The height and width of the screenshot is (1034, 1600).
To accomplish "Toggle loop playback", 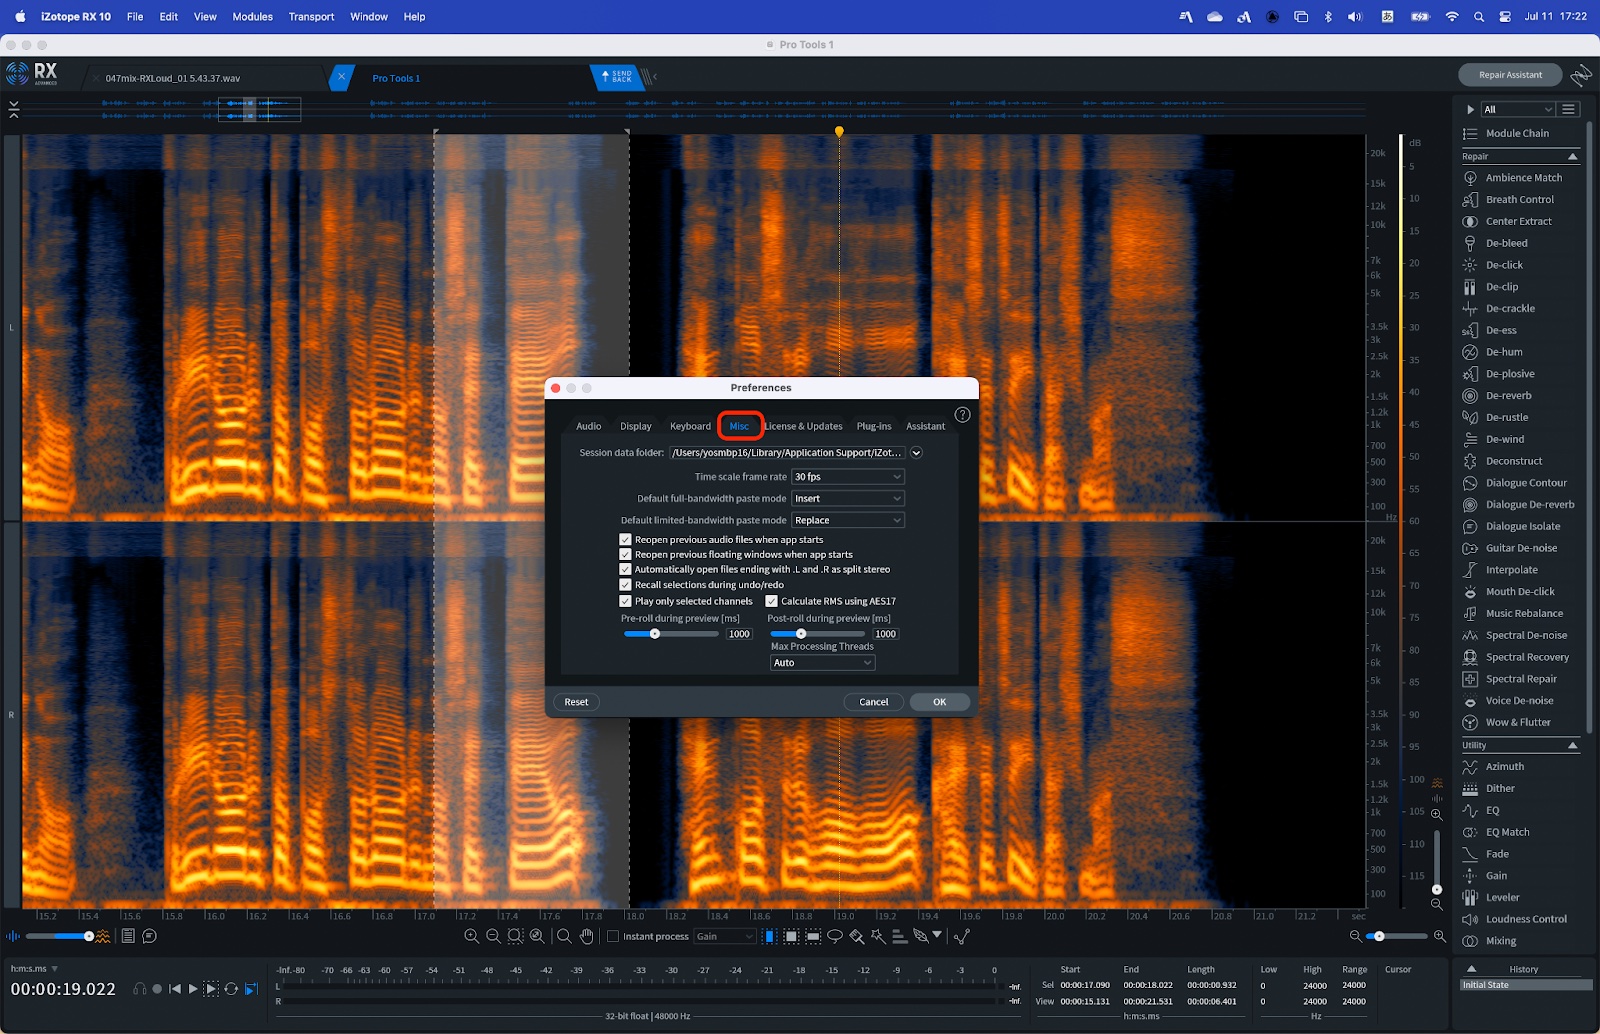I will pyautogui.click(x=231, y=989).
